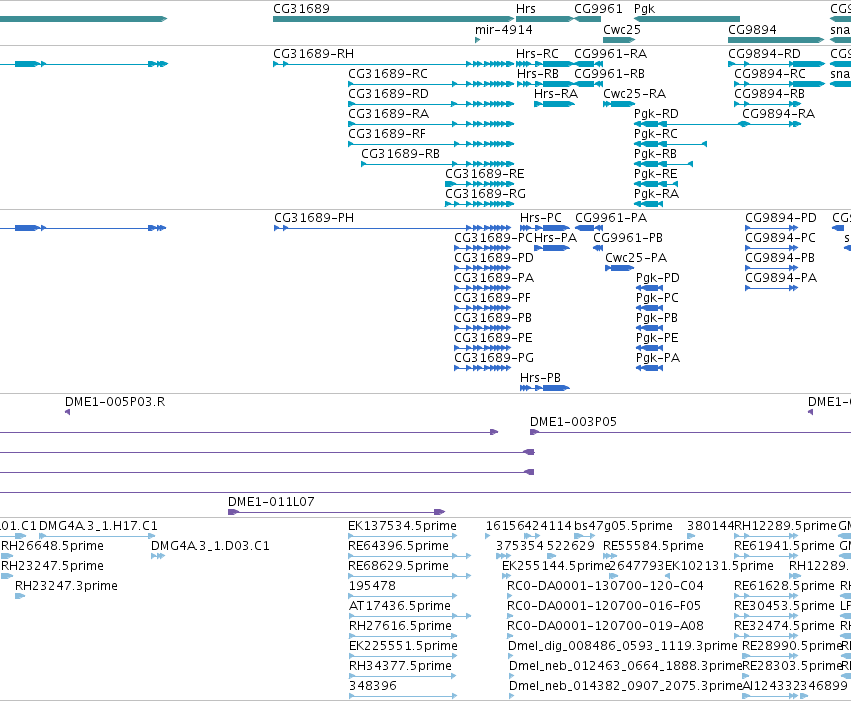Select the AT17436.5prime EST label
The height and width of the screenshot is (701, 851).
coord(399,606)
